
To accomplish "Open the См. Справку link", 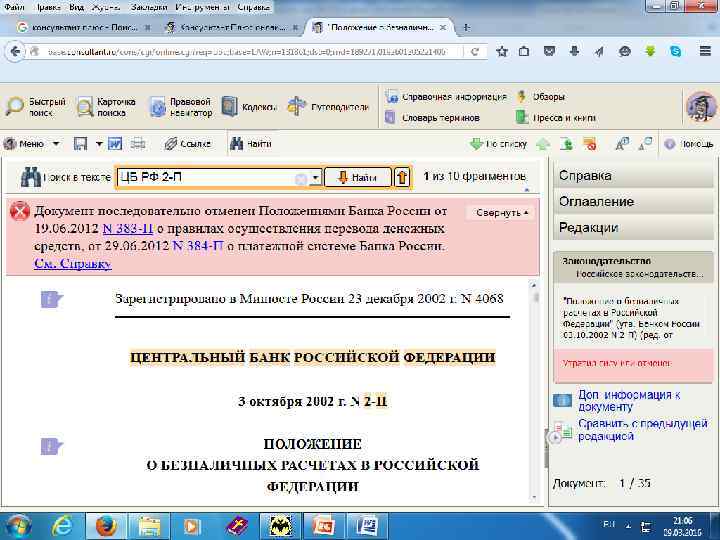I will point(73,264).
